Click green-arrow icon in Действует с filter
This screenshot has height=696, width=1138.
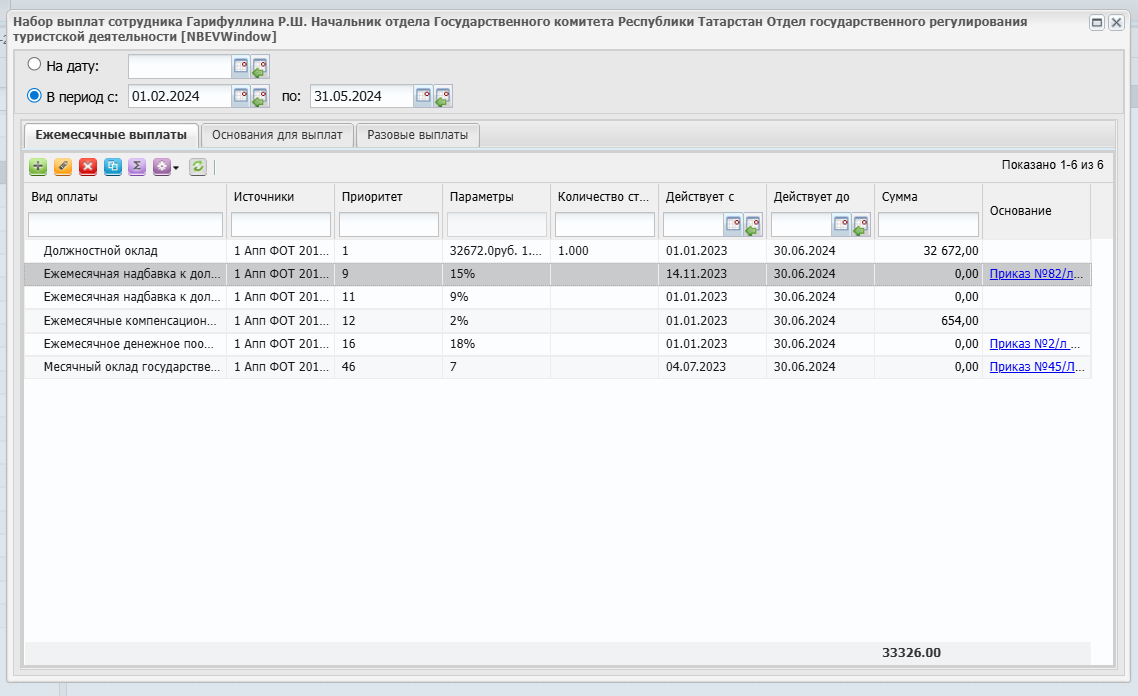point(753,226)
